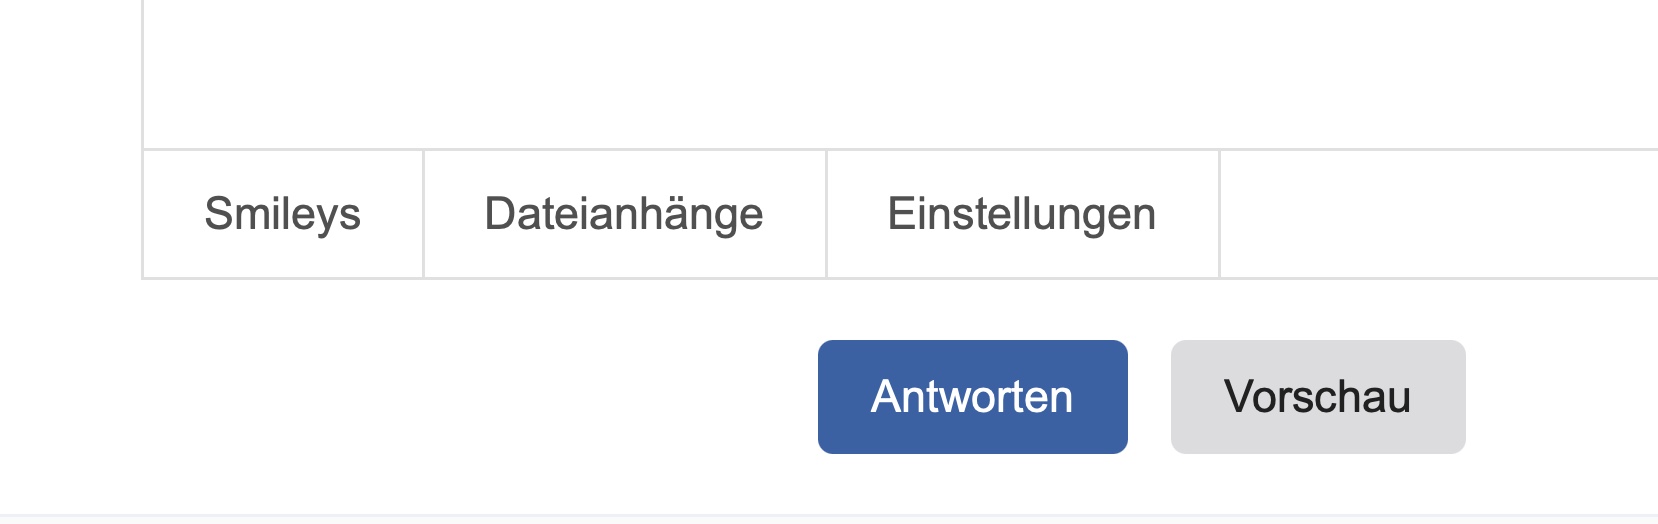Submit the reply with Antworten

(x=972, y=397)
